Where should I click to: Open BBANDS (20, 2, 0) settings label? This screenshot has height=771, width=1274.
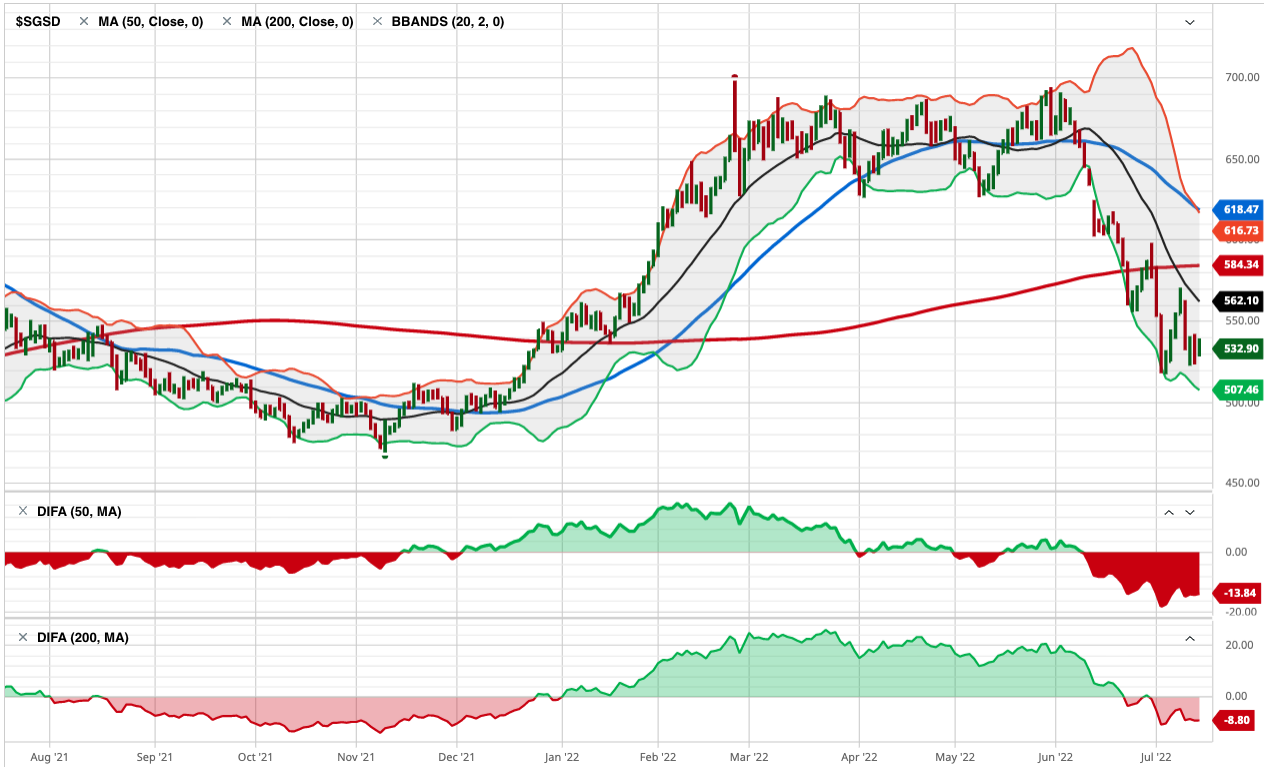tap(446, 21)
